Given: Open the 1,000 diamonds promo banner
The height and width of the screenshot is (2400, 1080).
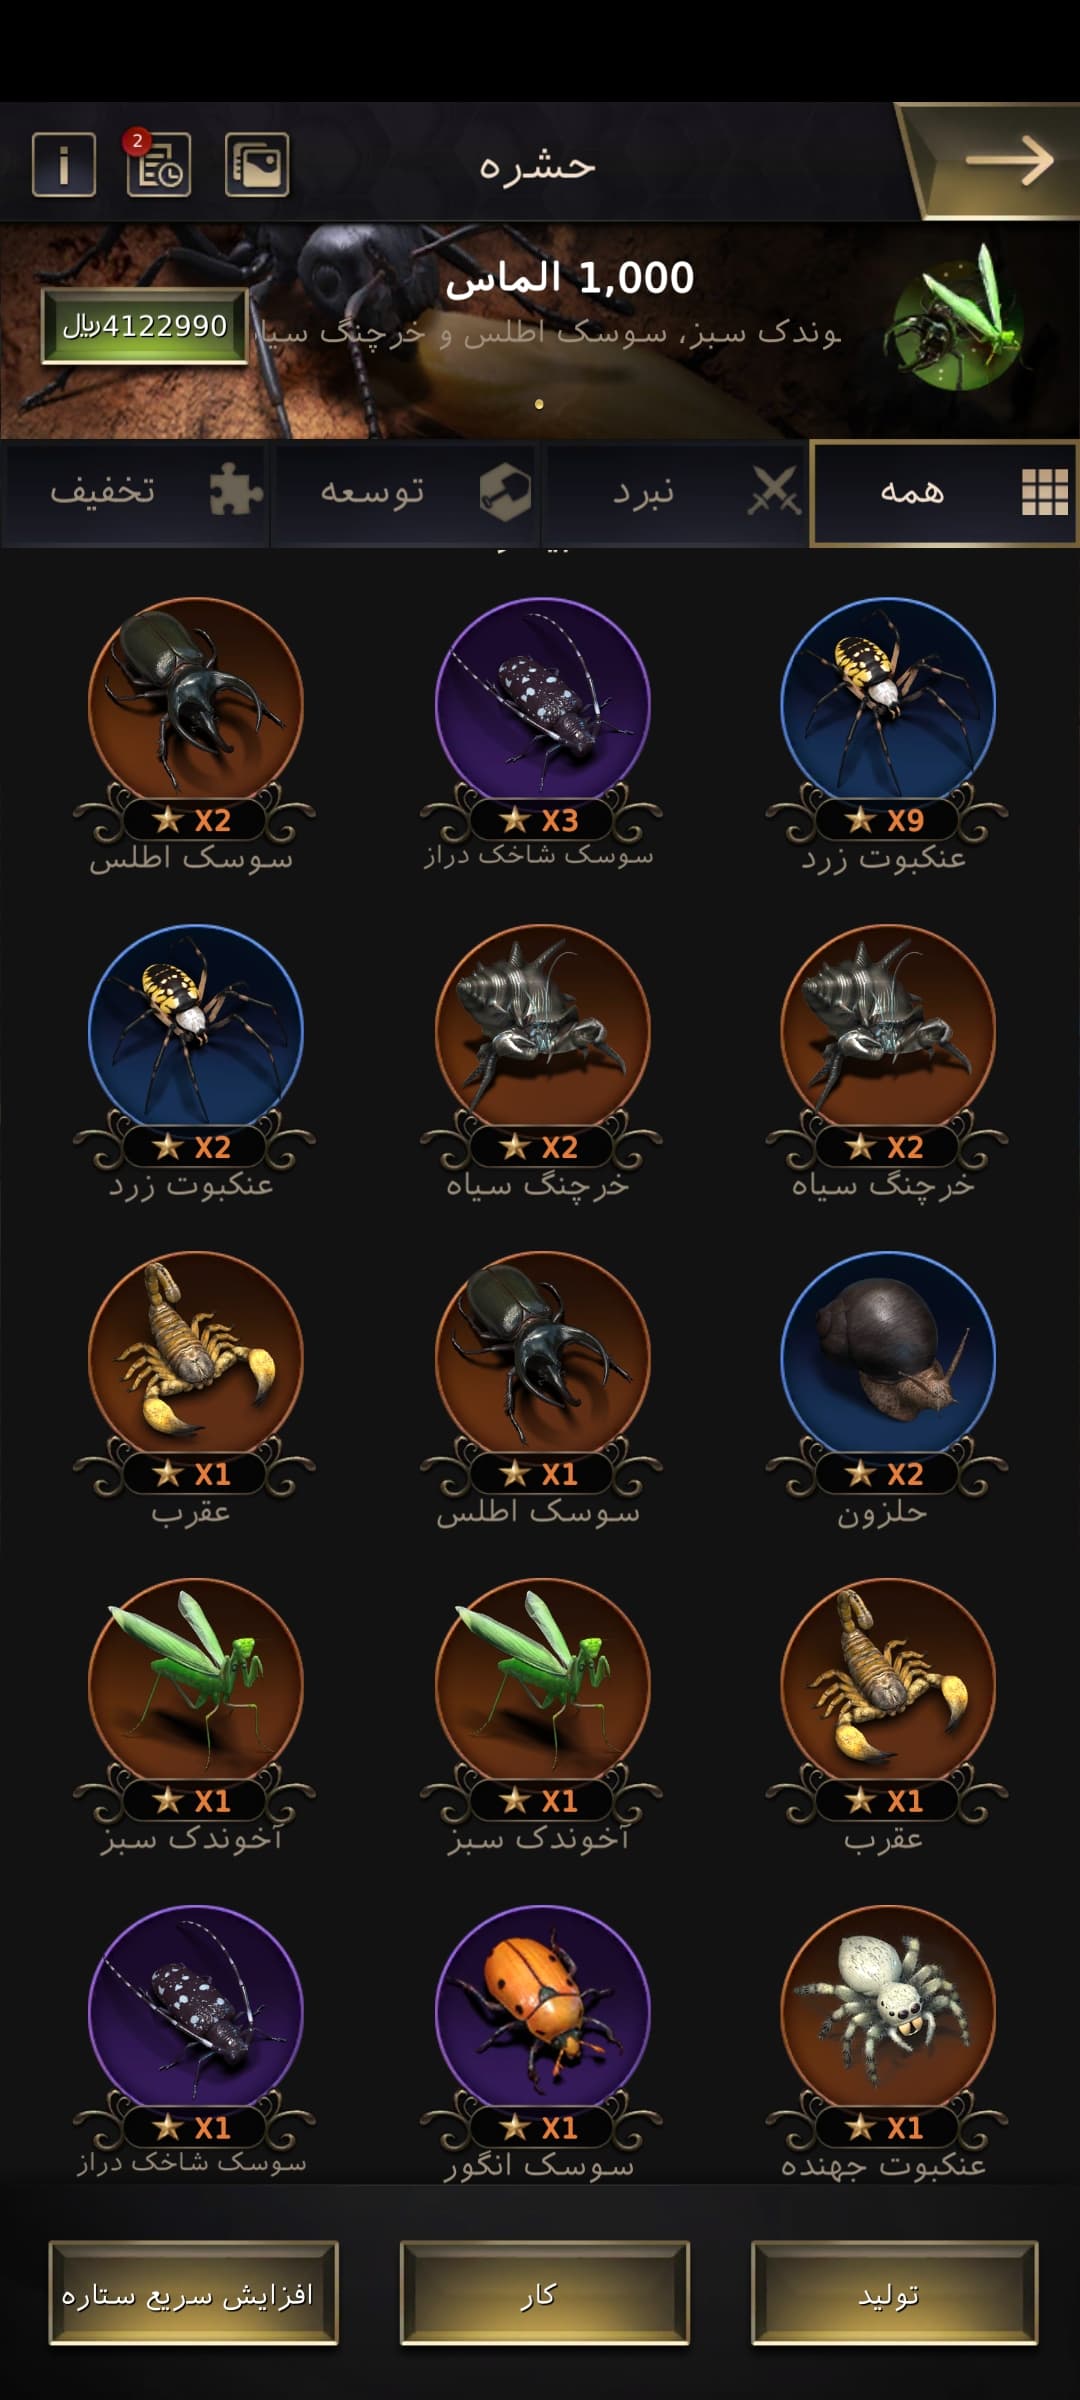Looking at the screenshot, I should click(540, 330).
